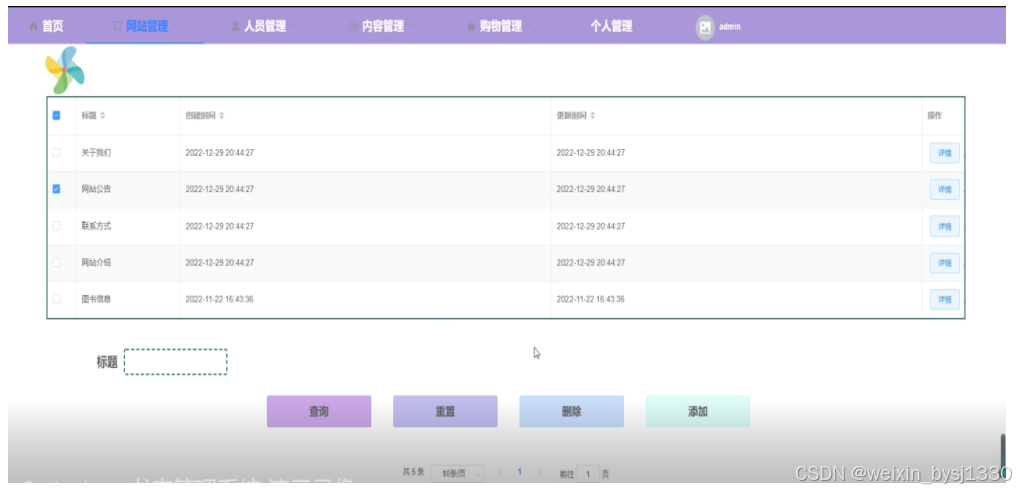This screenshot has width=1016, height=492.
Task: Open the 人员管理 menu
Action: click(x=263, y=27)
